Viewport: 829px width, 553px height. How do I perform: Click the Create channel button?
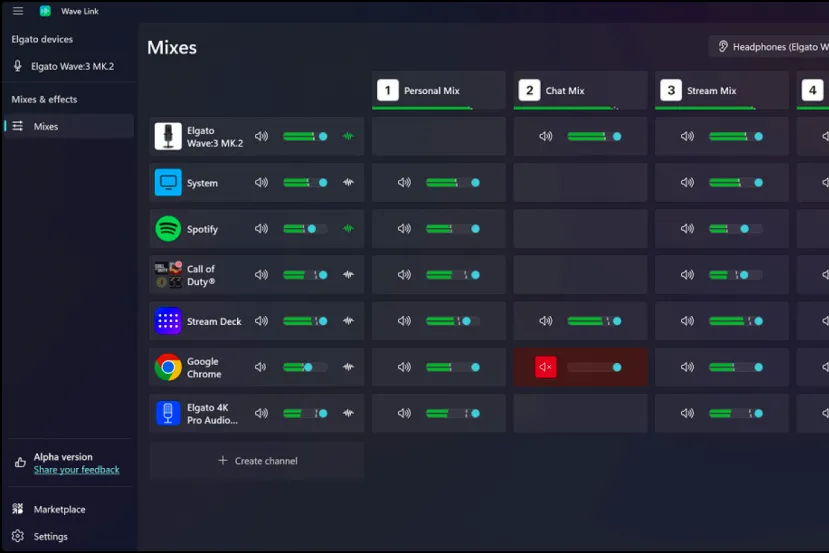click(x=257, y=460)
